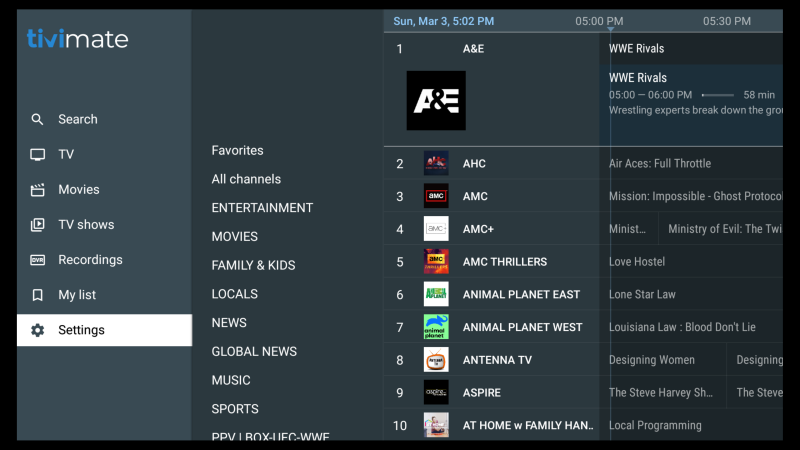Screen dimensions: 800x450
Task: Open the TV section label
Action: click(x=66, y=155)
